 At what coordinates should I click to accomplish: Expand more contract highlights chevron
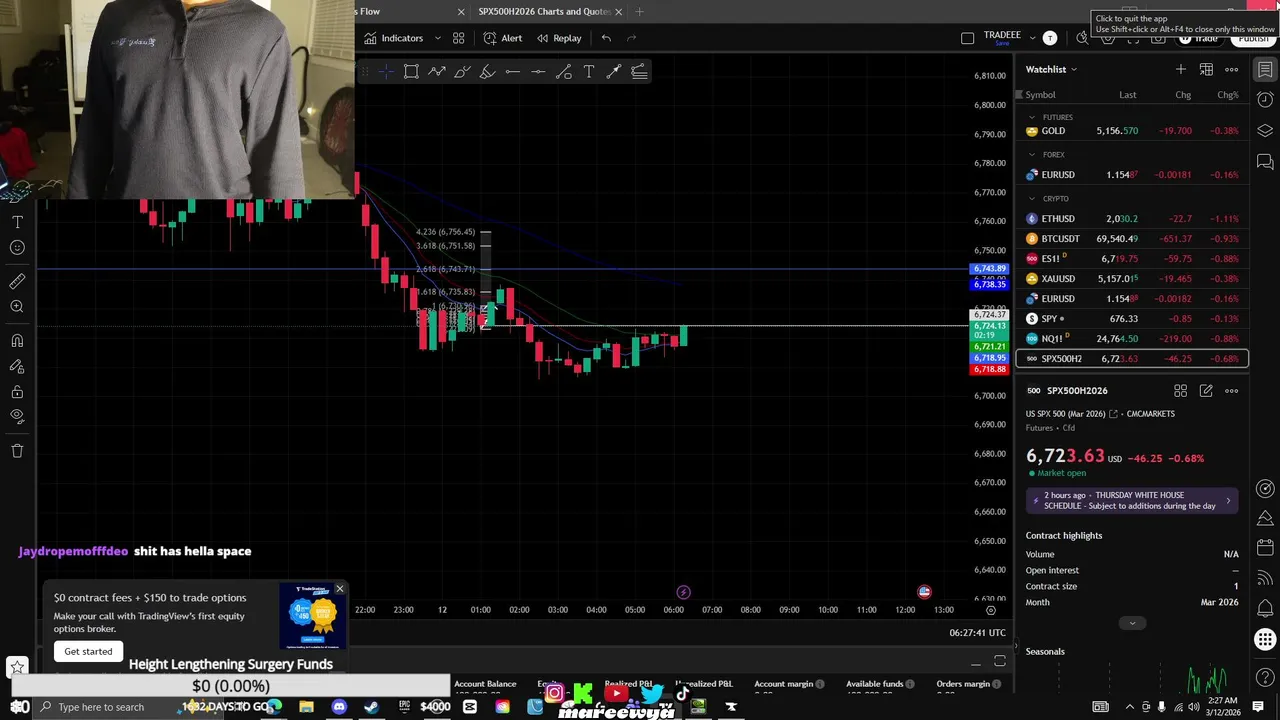point(1132,623)
